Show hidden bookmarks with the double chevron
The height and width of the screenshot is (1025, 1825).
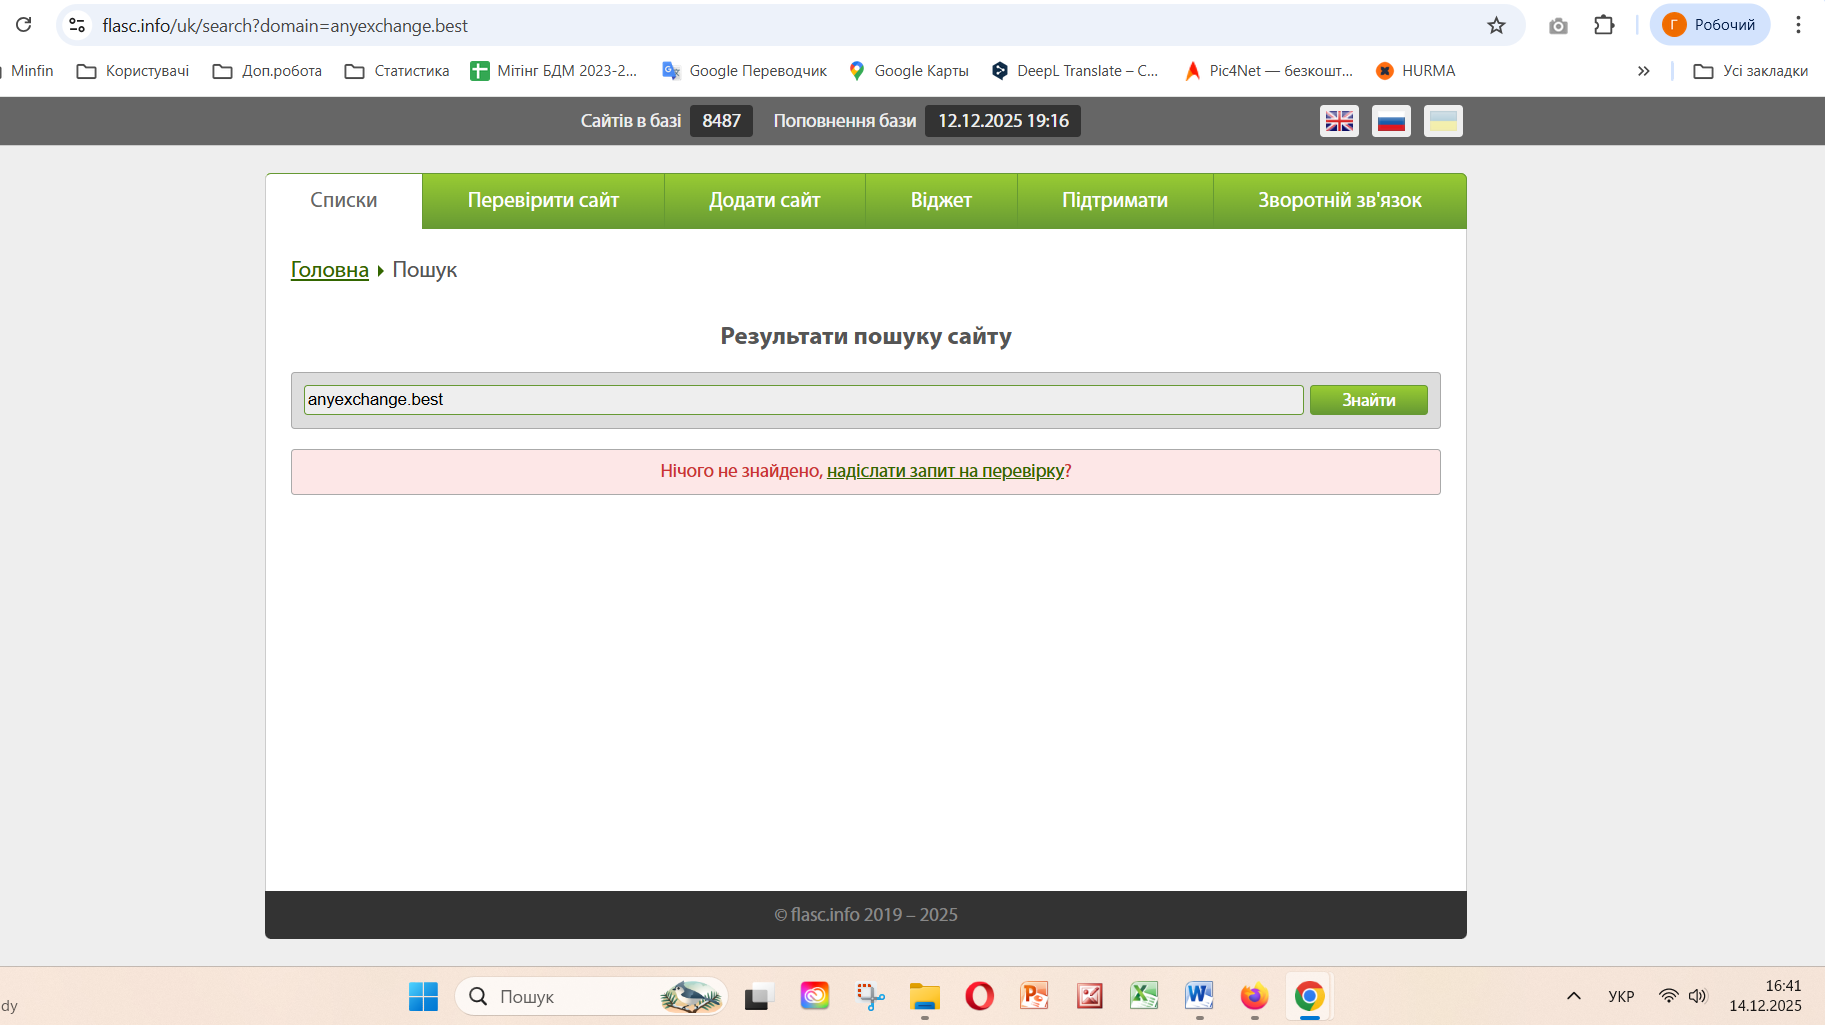tap(1643, 71)
